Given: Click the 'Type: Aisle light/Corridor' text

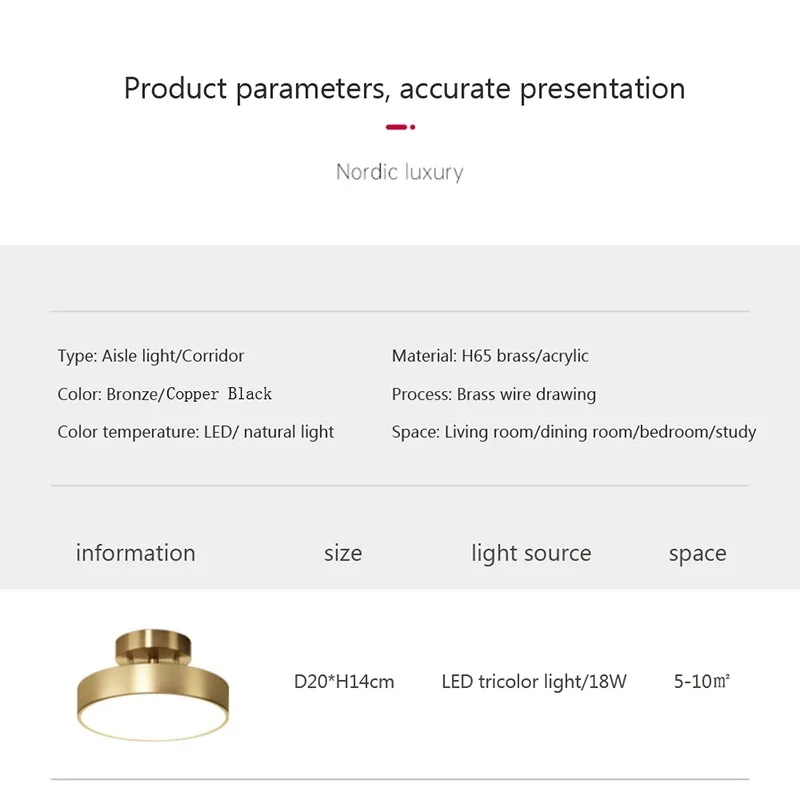Looking at the screenshot, I should 151,356.
